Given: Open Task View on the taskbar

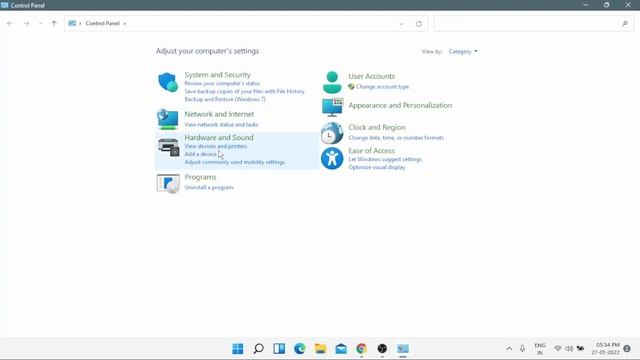Looking at the screenshot, I should pyautogui.click(x=279, y=349).
